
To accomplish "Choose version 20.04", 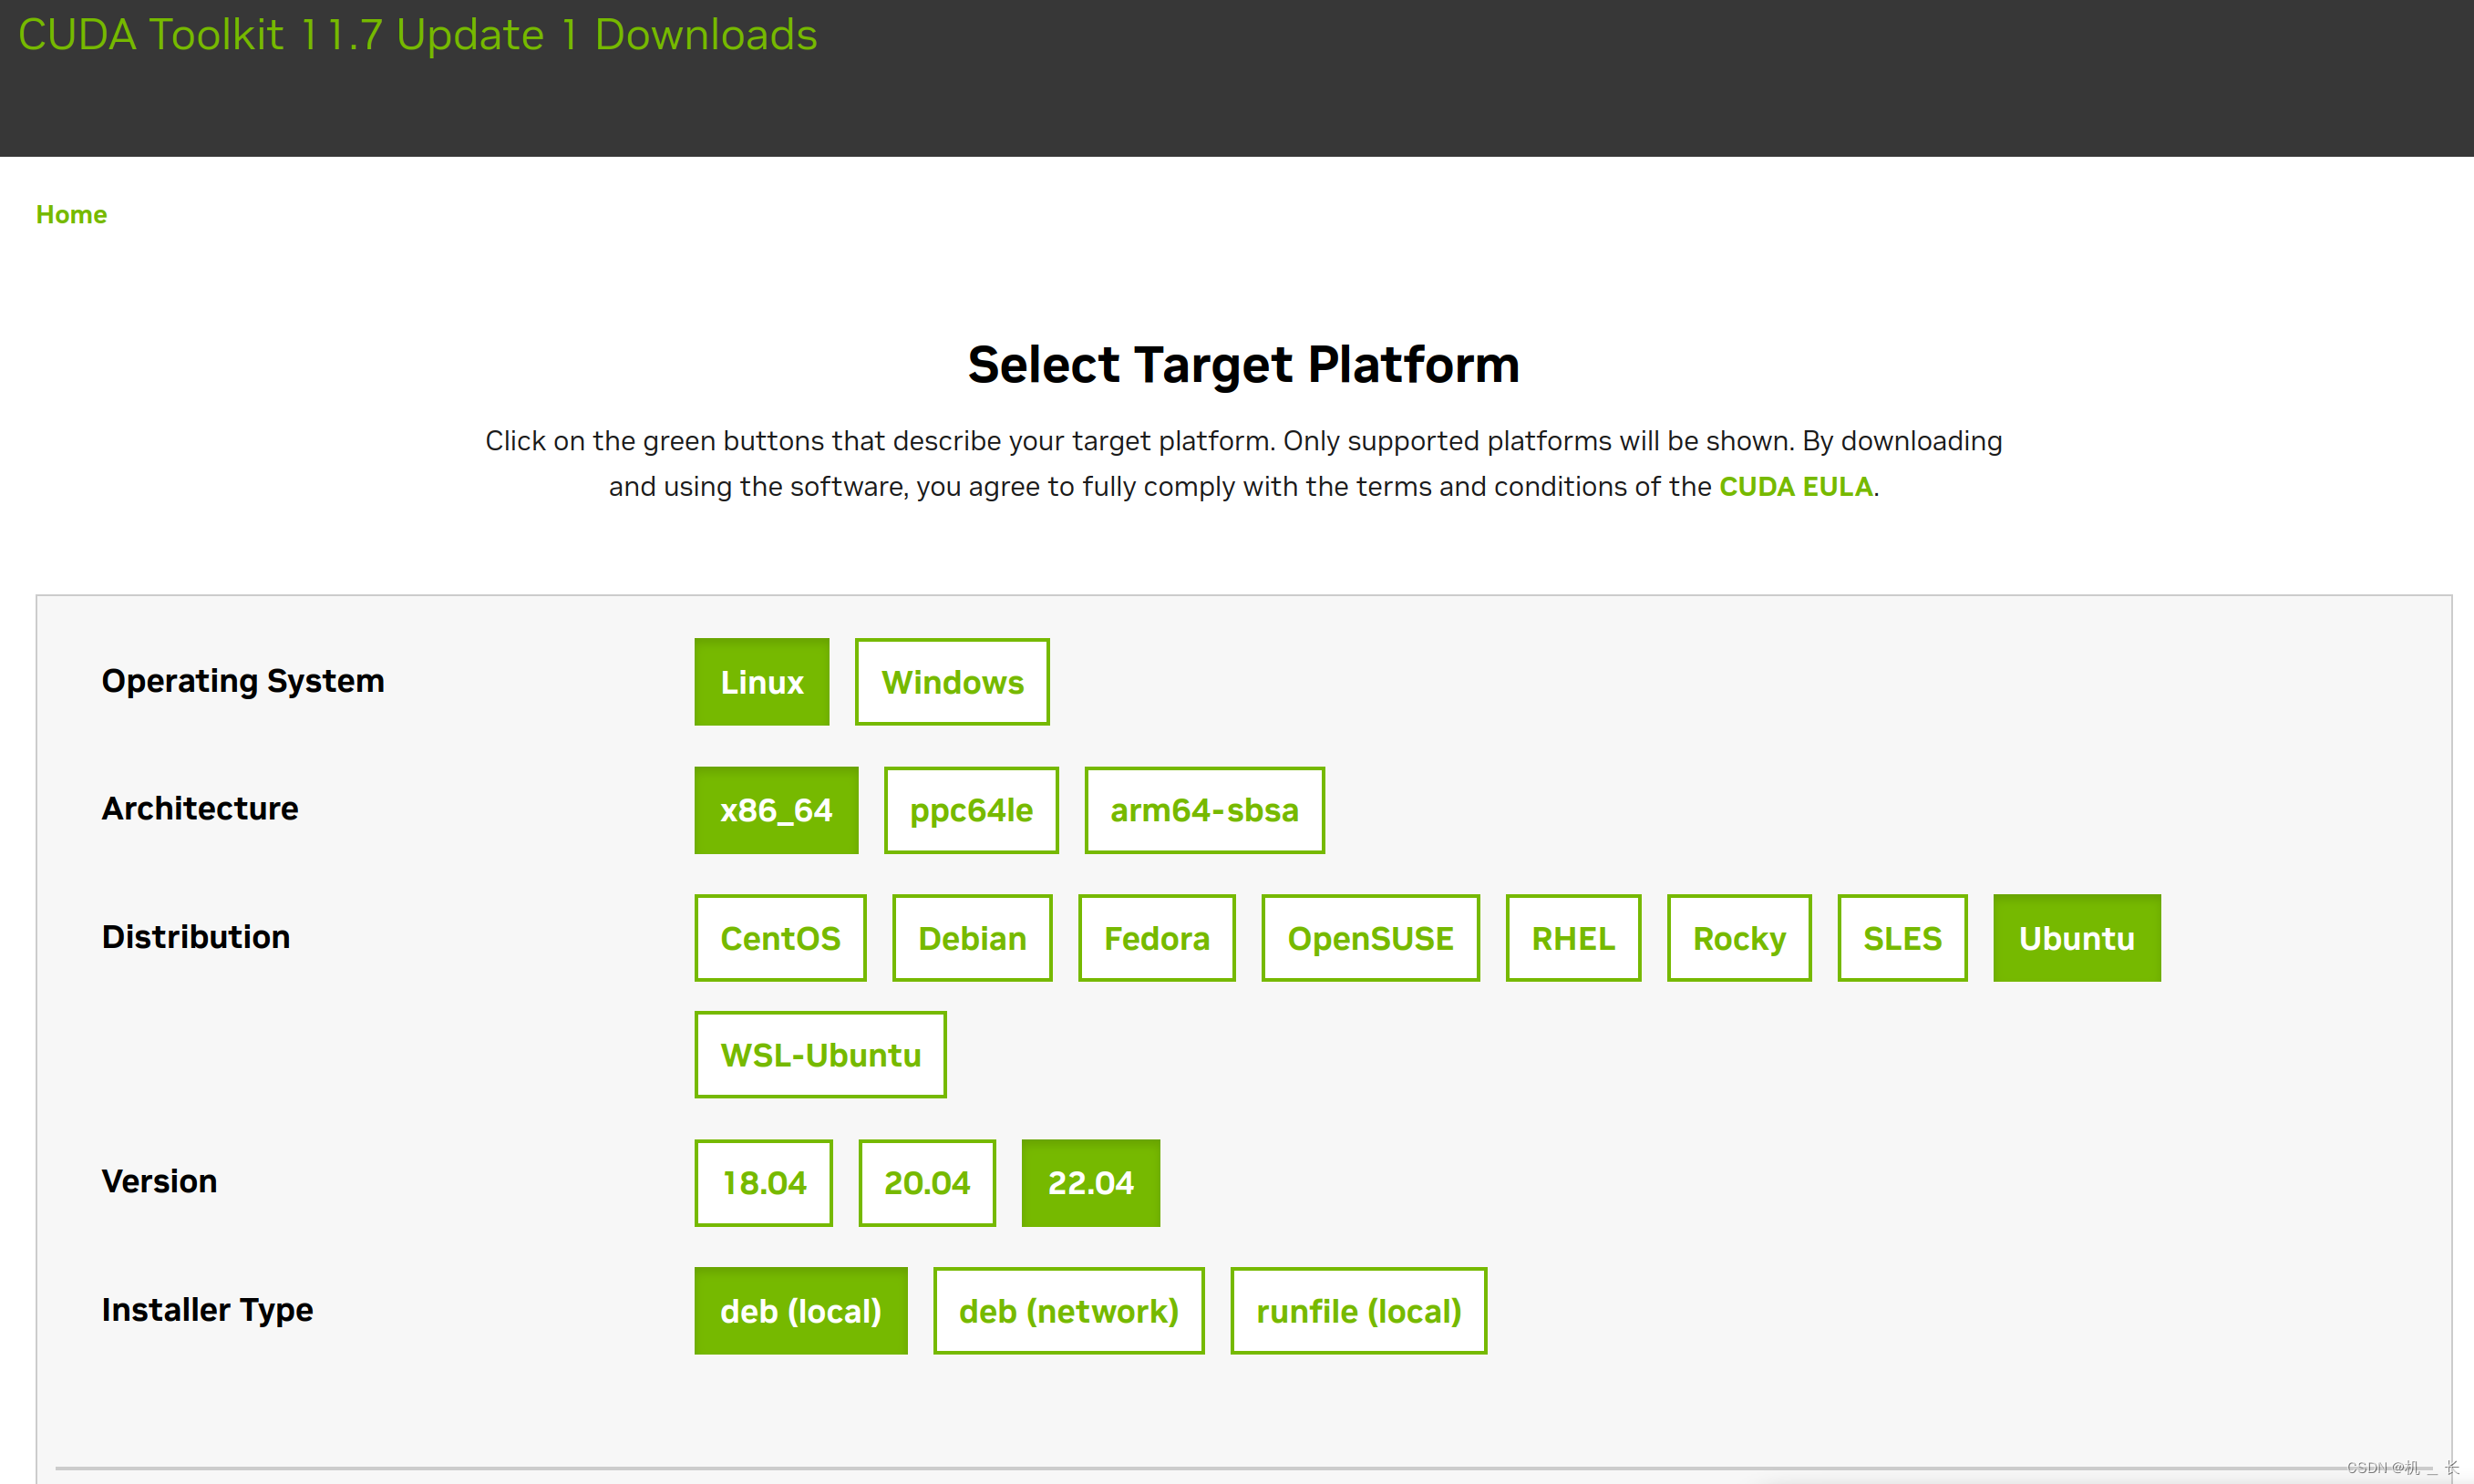I will point(927,1183).
